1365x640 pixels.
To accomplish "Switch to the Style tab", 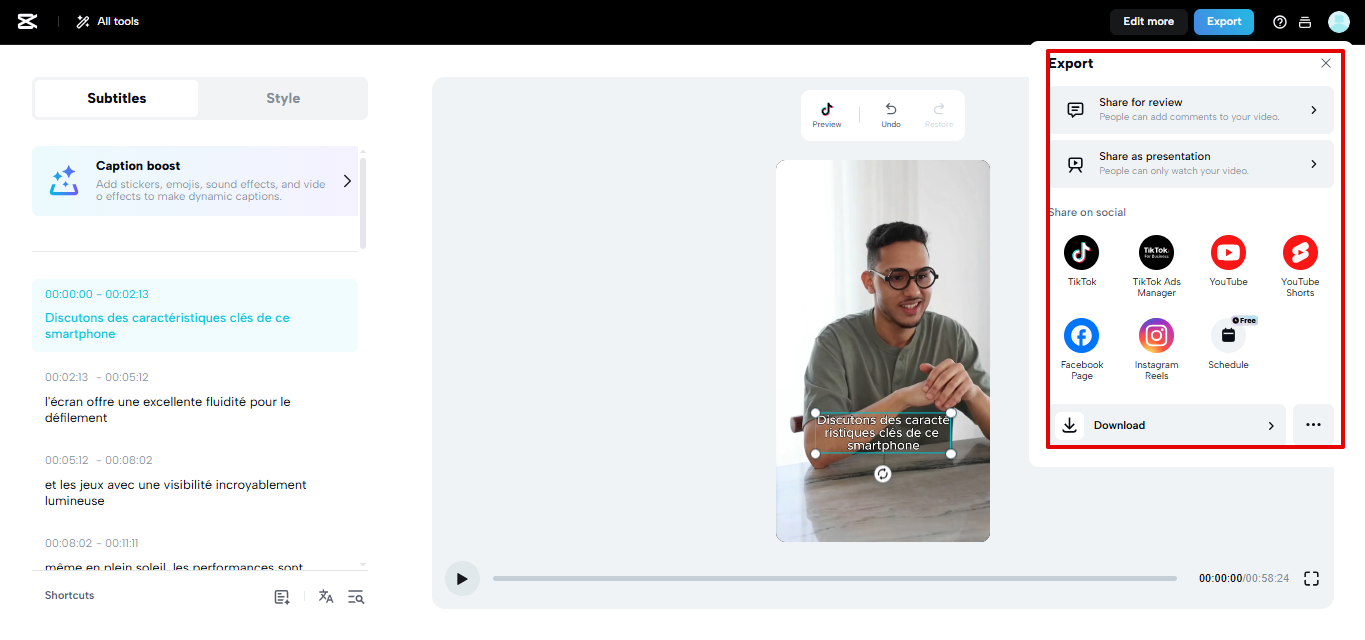I will pos(283,98).
